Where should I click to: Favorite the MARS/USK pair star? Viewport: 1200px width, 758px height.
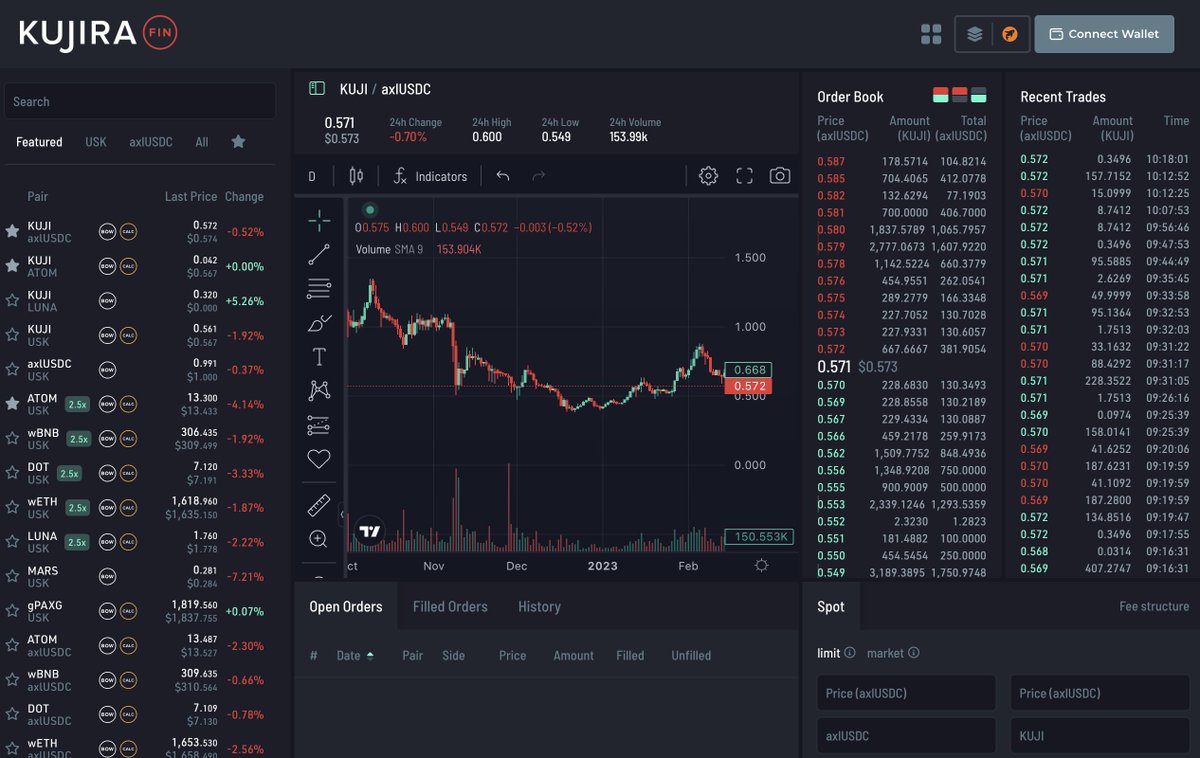12,576
